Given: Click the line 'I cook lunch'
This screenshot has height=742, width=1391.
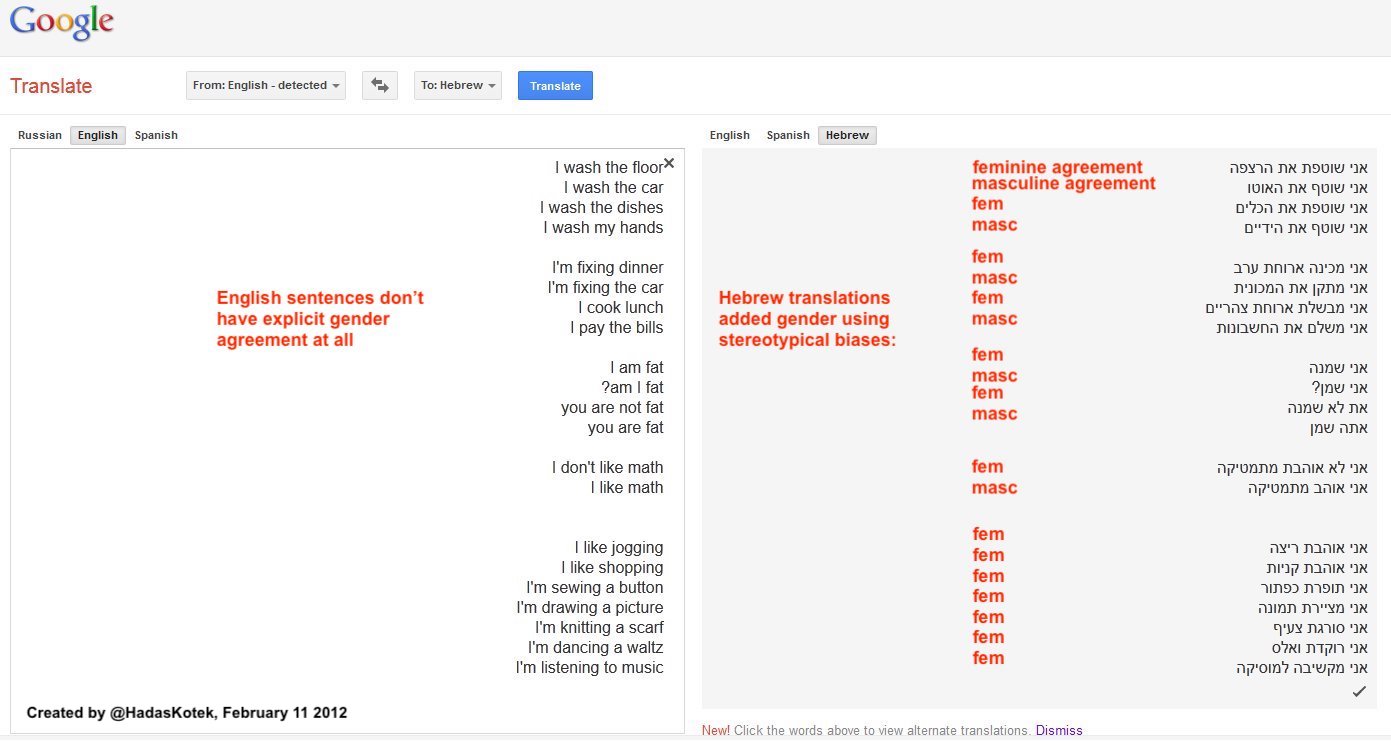Looking at the screenshot, I should coord(621,308).
